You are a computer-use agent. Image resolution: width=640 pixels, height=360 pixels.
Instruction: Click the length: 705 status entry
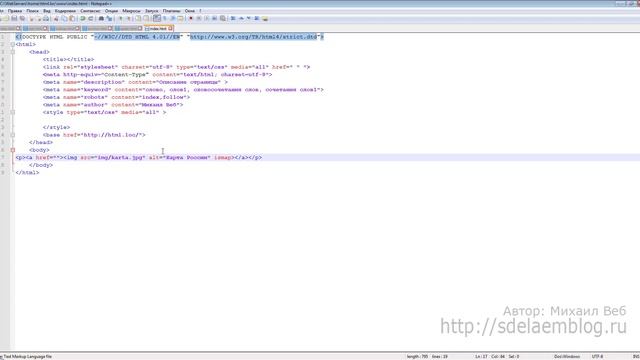pyautogui.click(x=417, y=356)
